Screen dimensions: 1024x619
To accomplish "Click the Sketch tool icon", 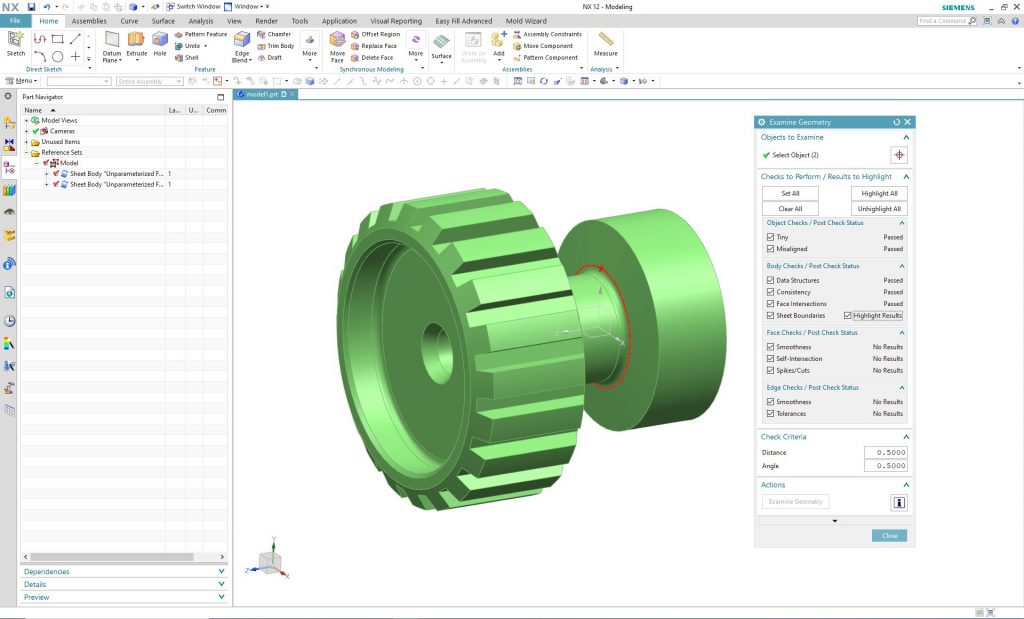I will click(x=16, y=40).
